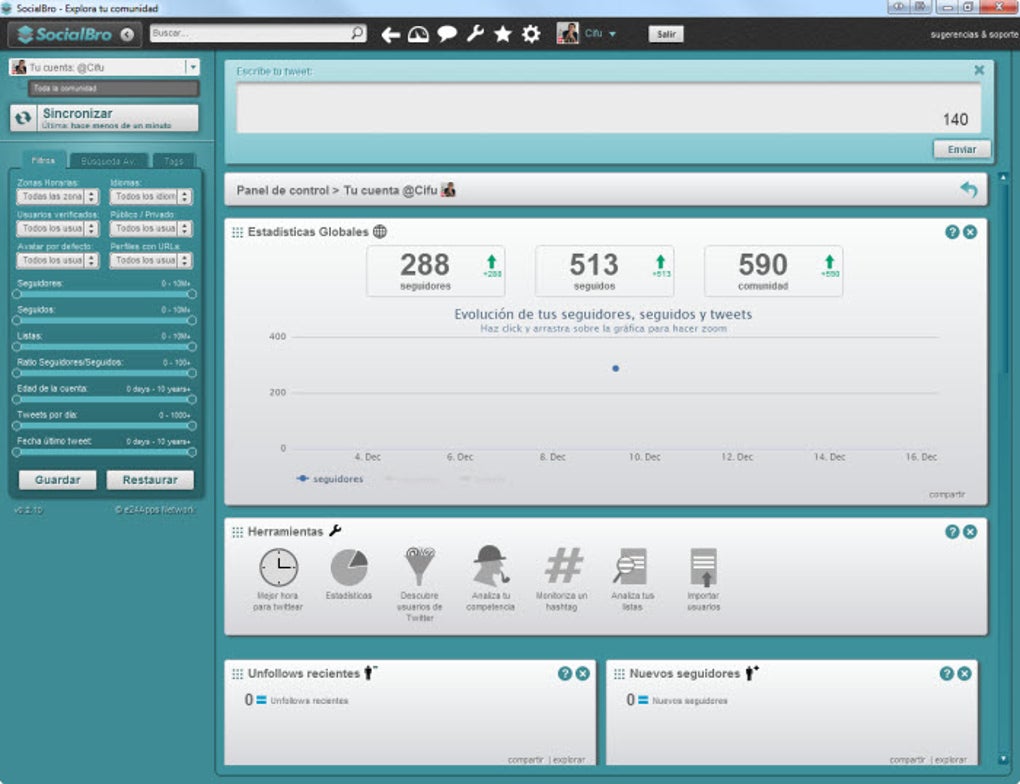Open Importar usuarios tool

click(x=704, y=579)
